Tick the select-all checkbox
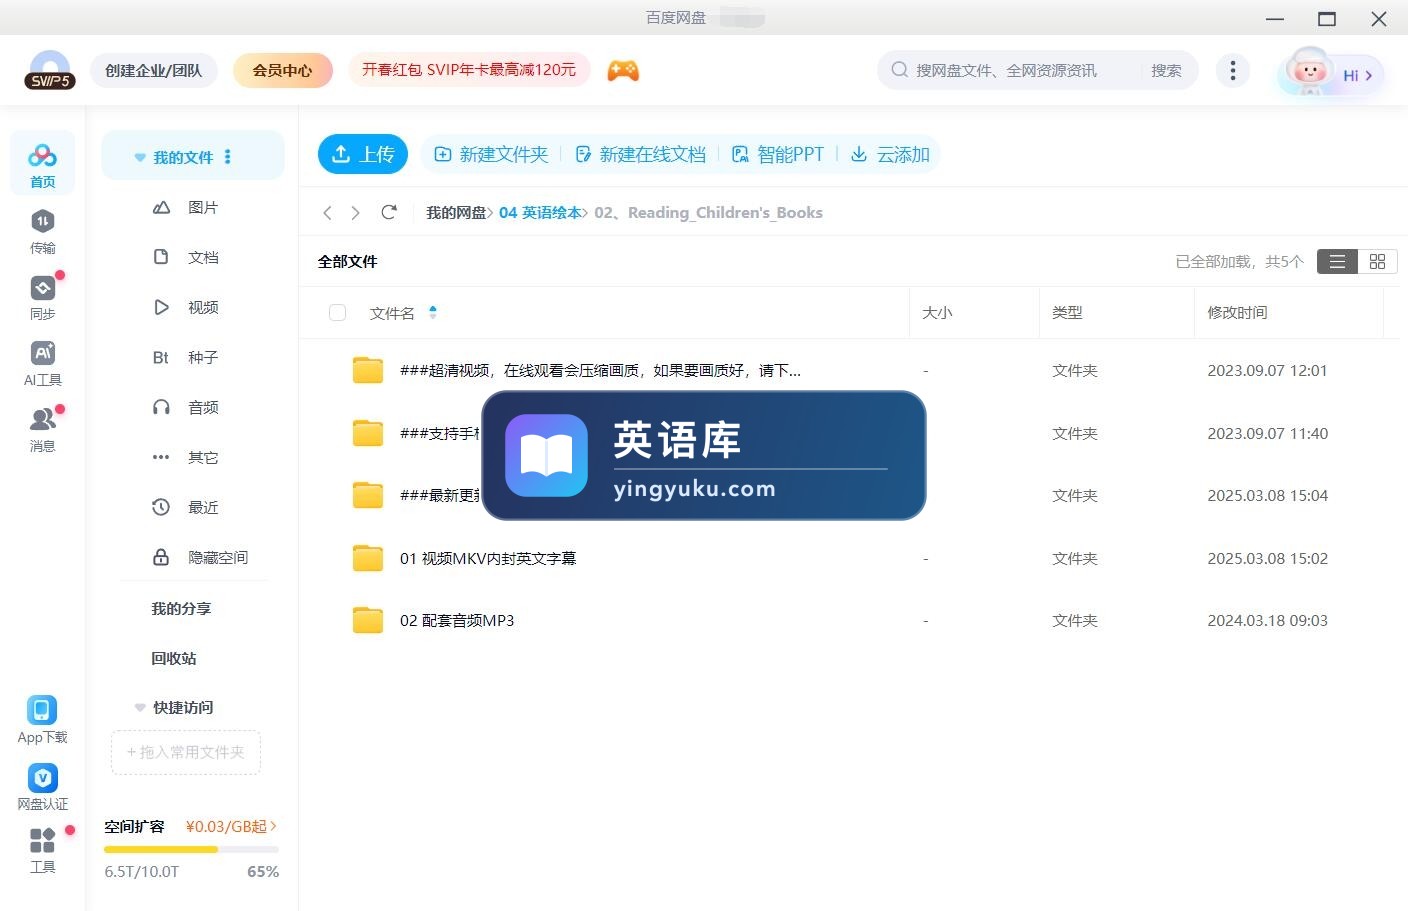Viewport: 1408px width, 911px height. coord(337,313)
